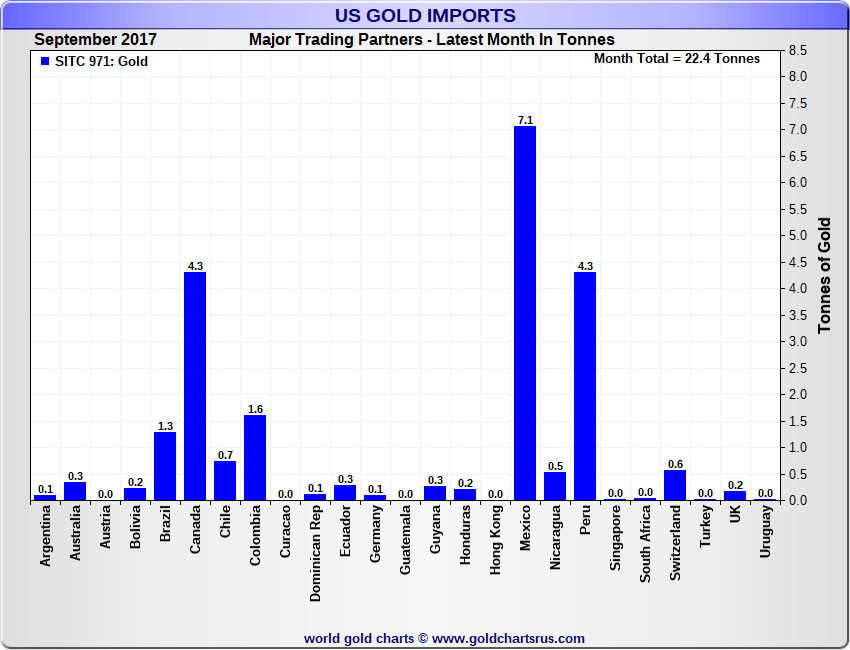Click the 'Mexico' axis label
This screenshot has height=650, width=850.
click(x=525, y=527)
